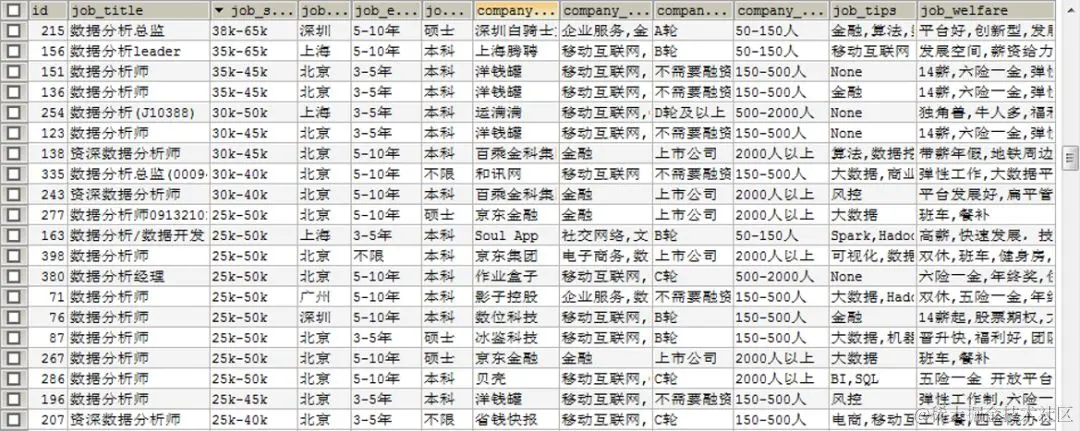
Task: Click the job_tips column header
Action: tap(873, 11)
